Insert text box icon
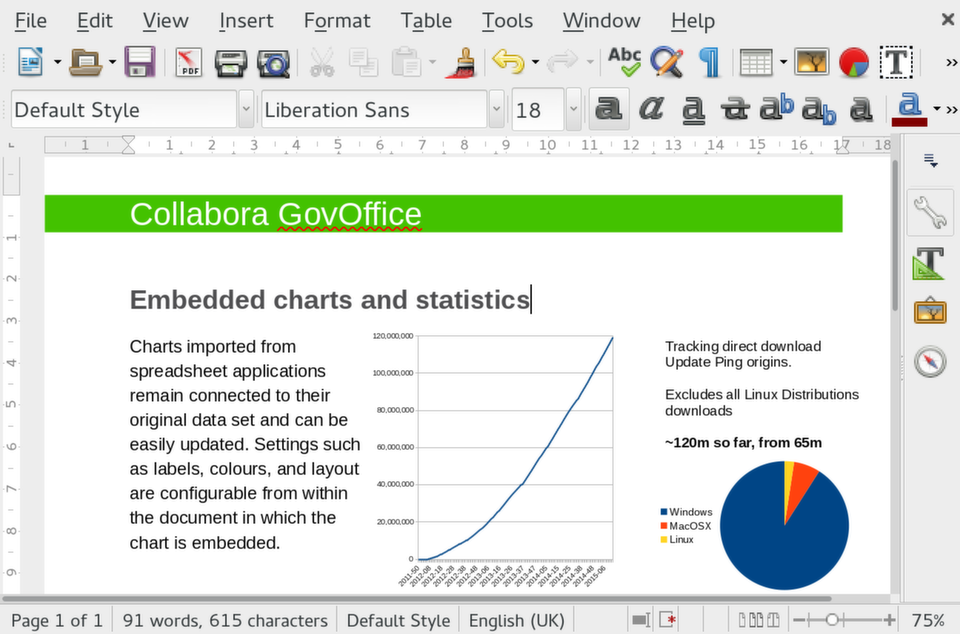960x634 pixels. [x=896, y=62]
